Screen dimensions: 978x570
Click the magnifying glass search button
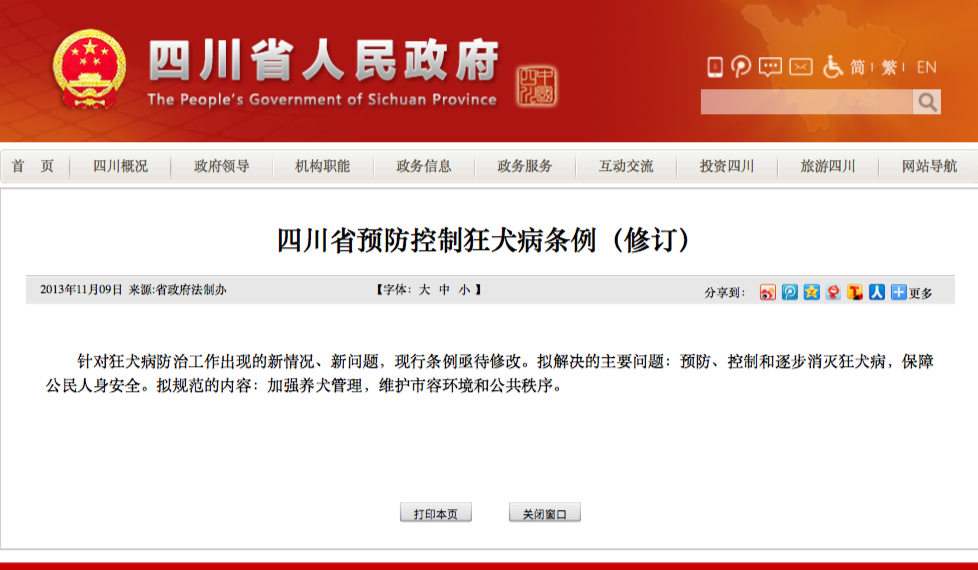[x=927, y=102]
